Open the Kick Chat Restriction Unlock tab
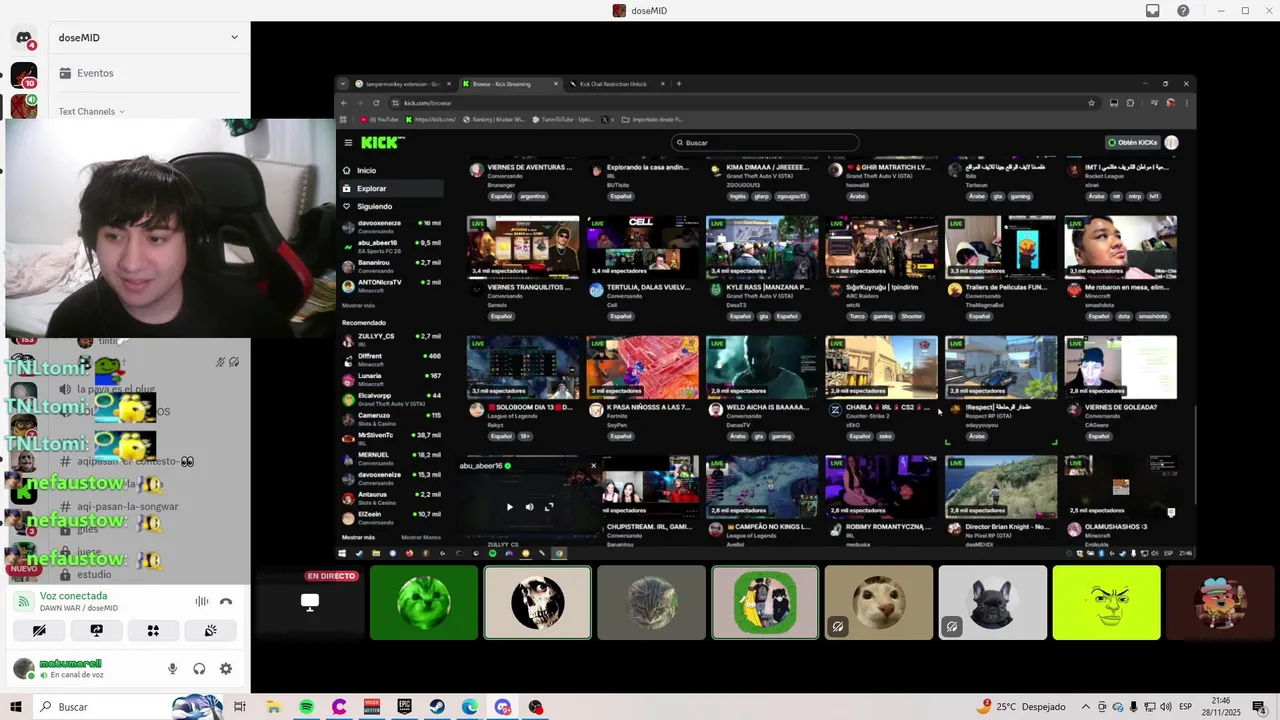 pos(613,84)
